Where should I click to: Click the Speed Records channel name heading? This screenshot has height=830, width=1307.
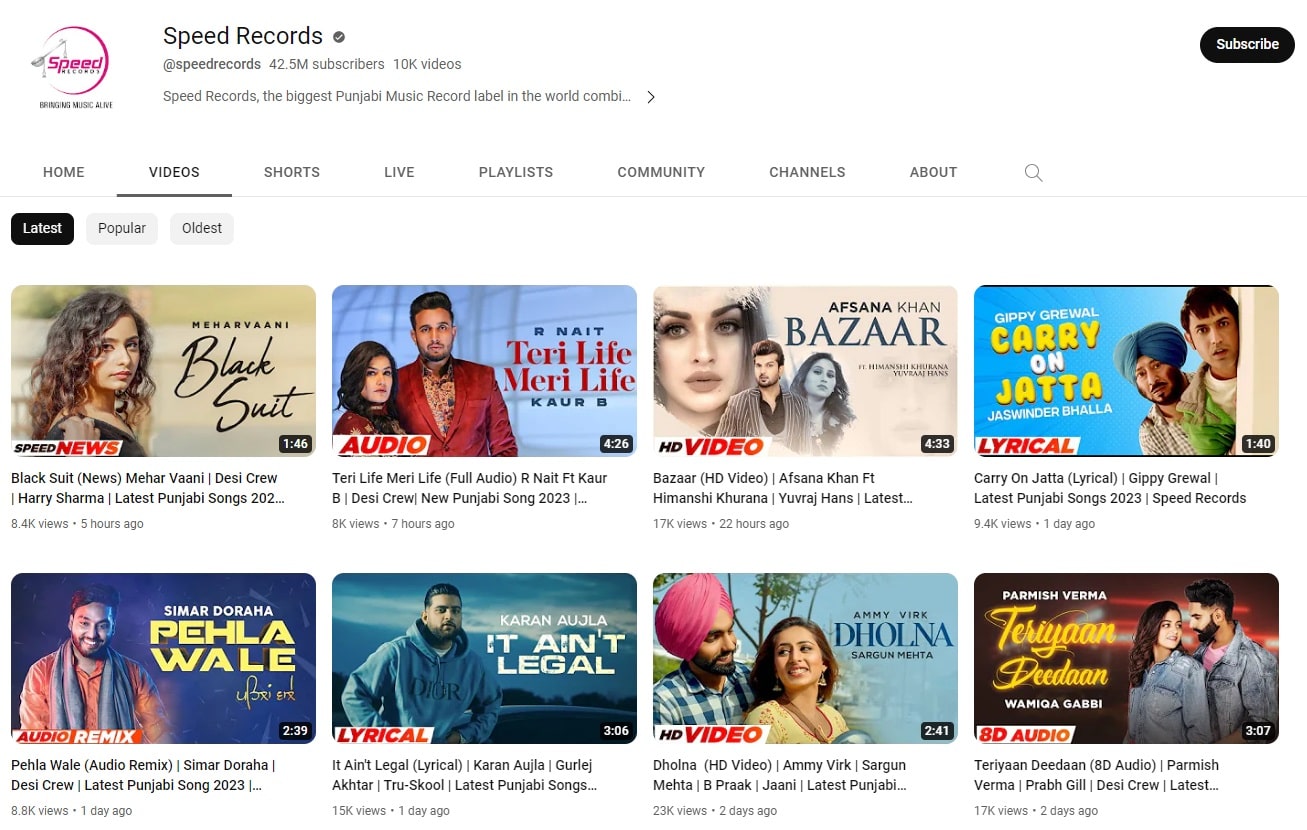pyautogui.click(x=243, y=36)
